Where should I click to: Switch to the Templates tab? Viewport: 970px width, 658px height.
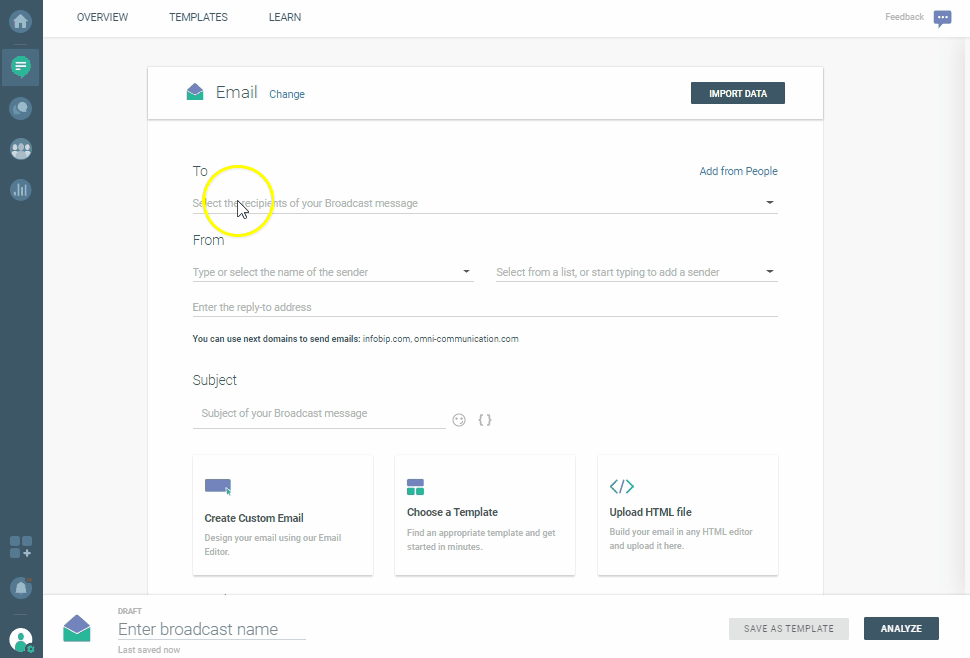198,17
